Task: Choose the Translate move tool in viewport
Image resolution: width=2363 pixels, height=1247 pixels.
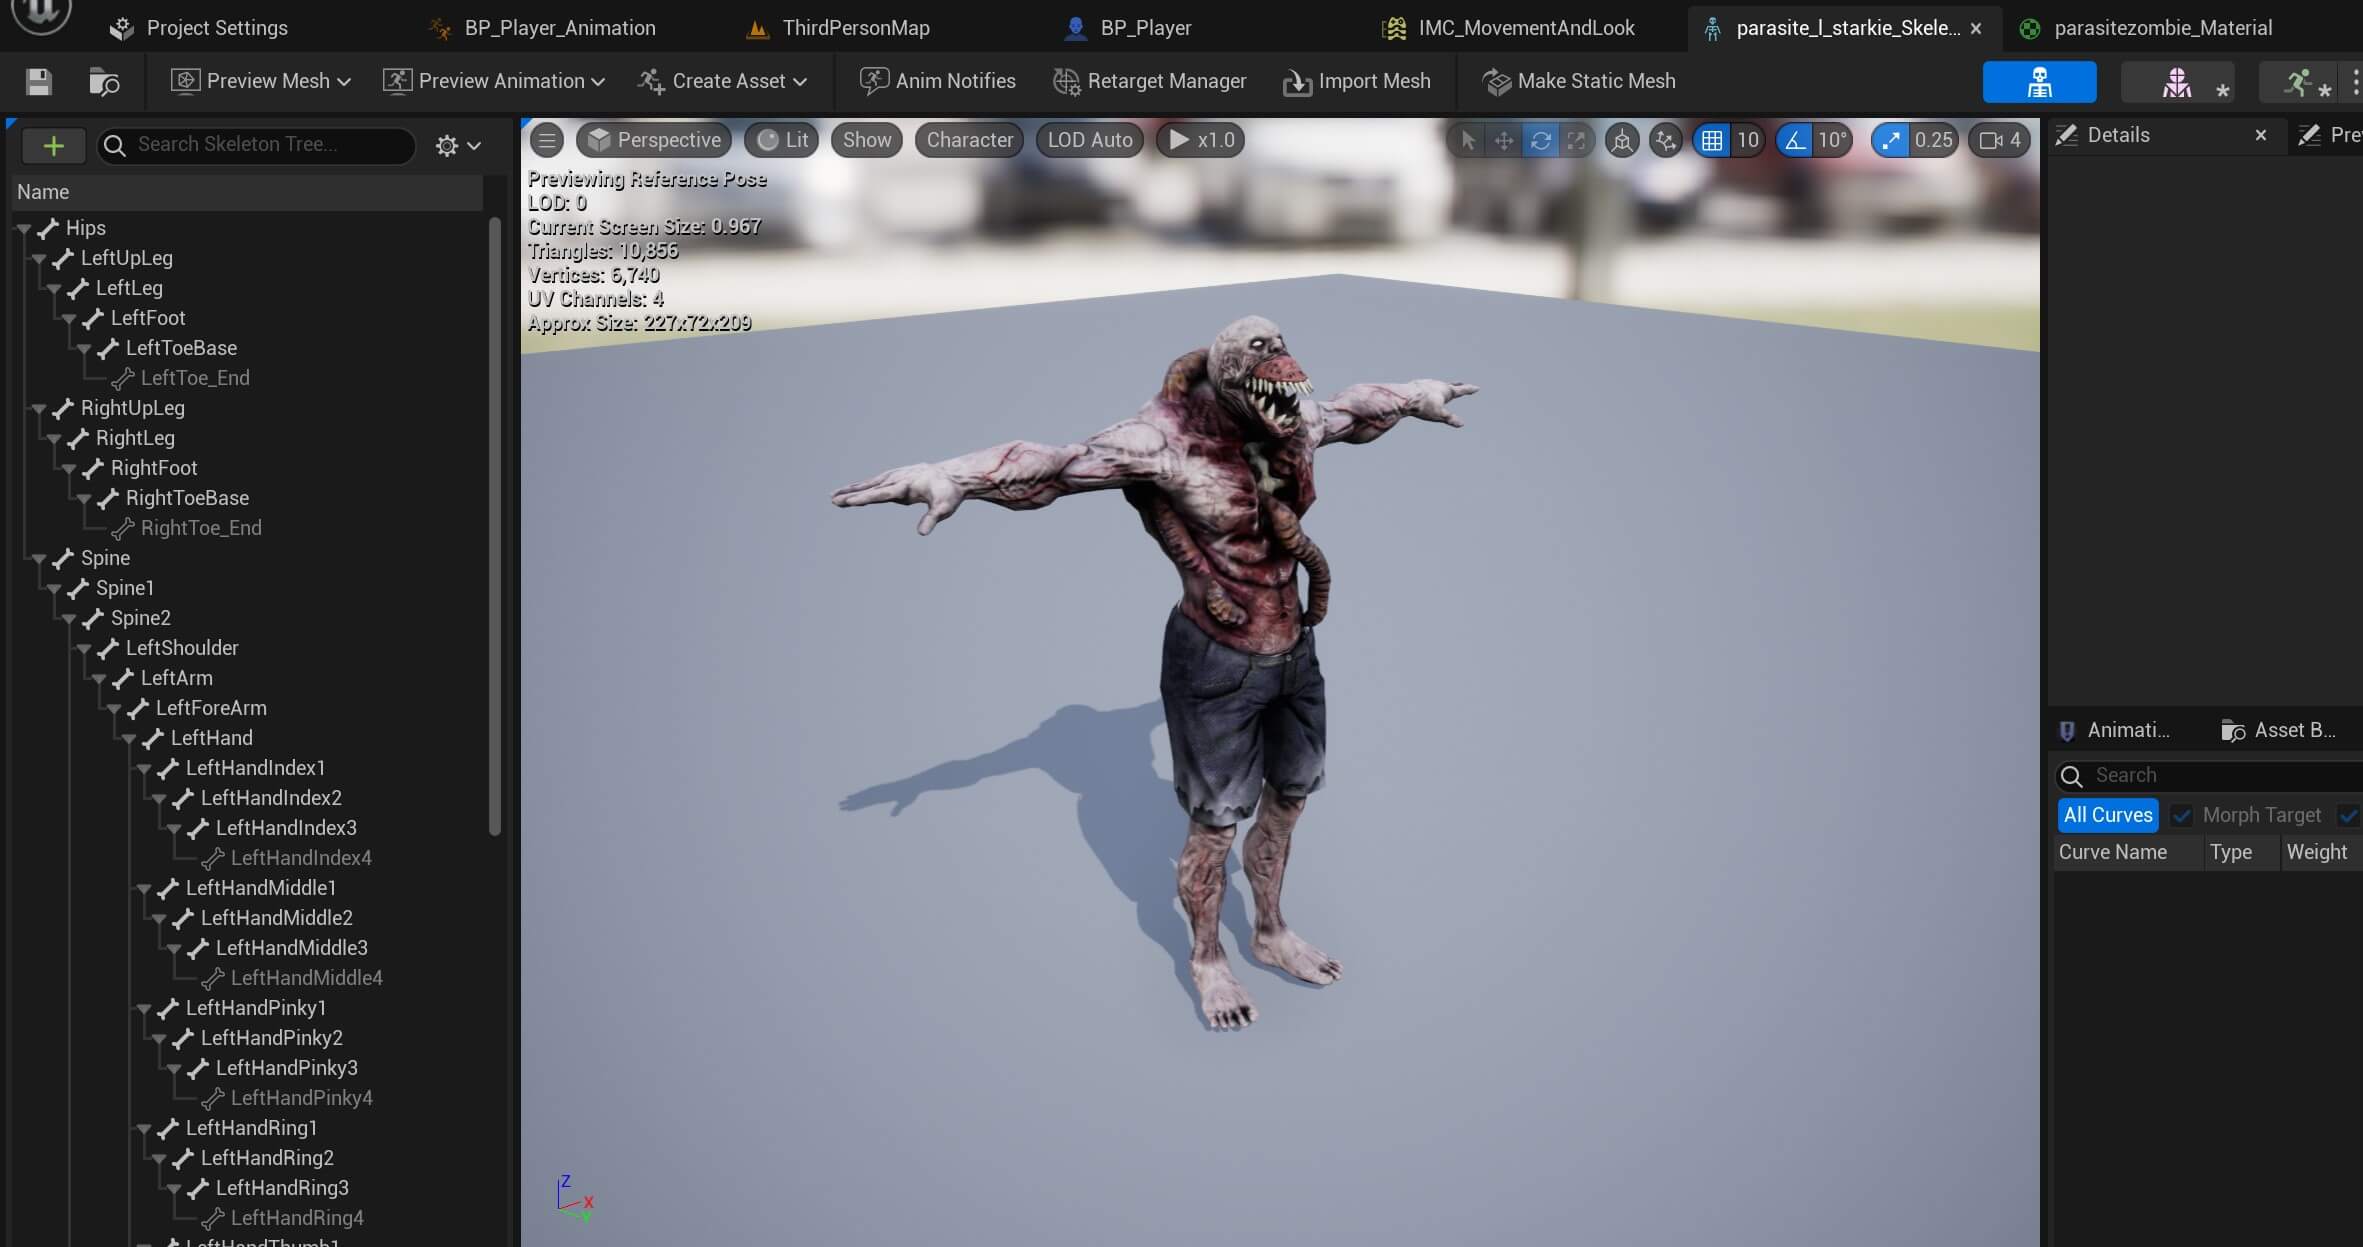Action: 1504,141
